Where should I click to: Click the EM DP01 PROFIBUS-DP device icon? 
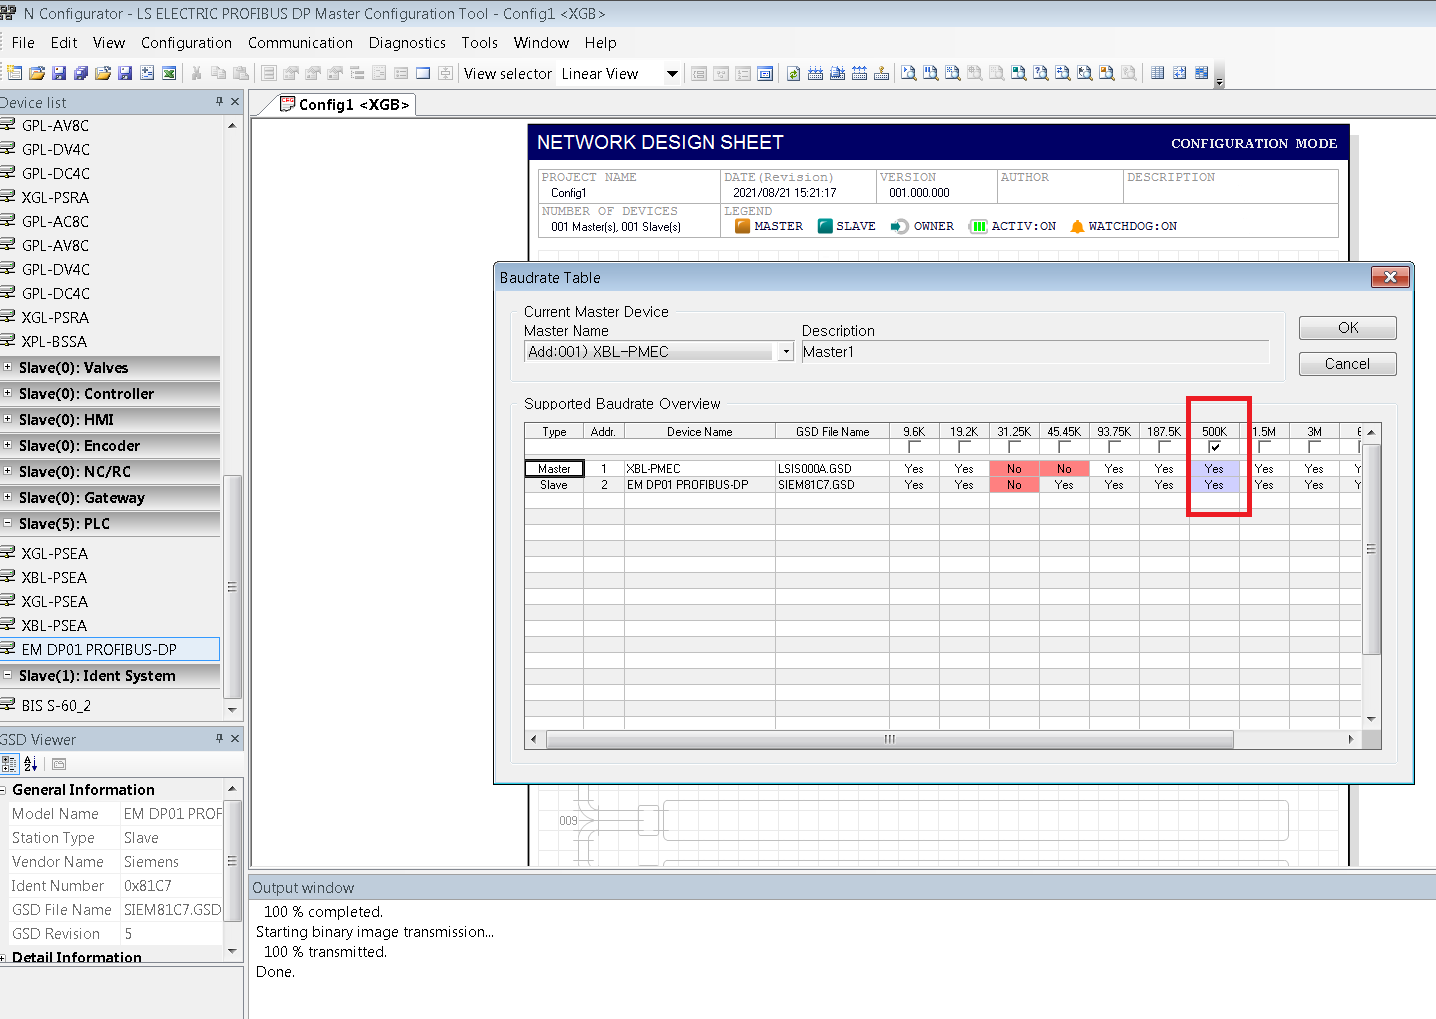pos(8,649)
